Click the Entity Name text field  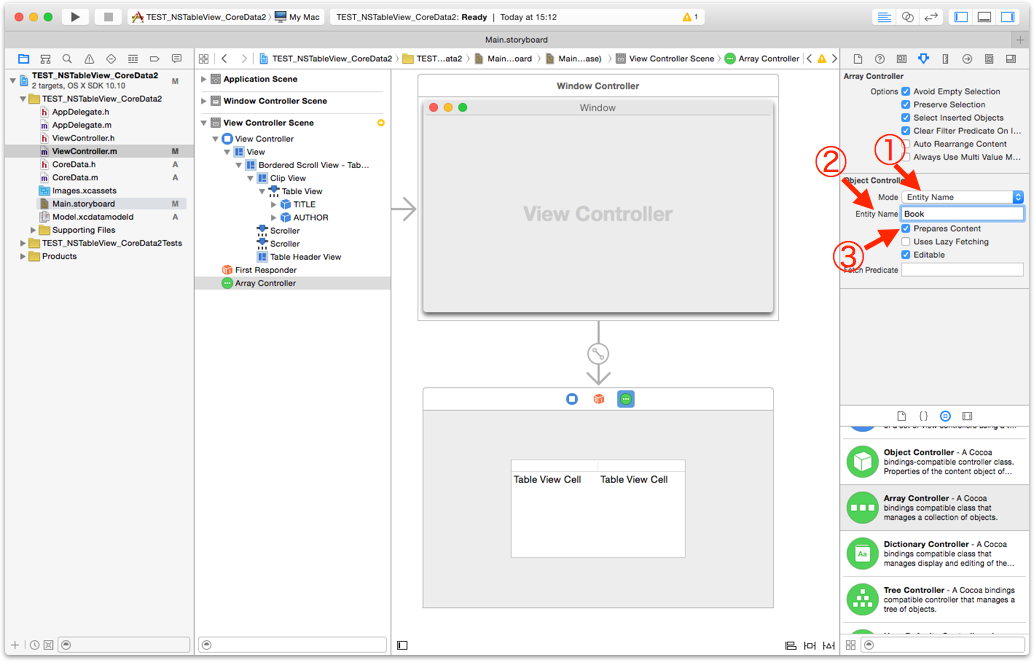[x=962, y=214]
